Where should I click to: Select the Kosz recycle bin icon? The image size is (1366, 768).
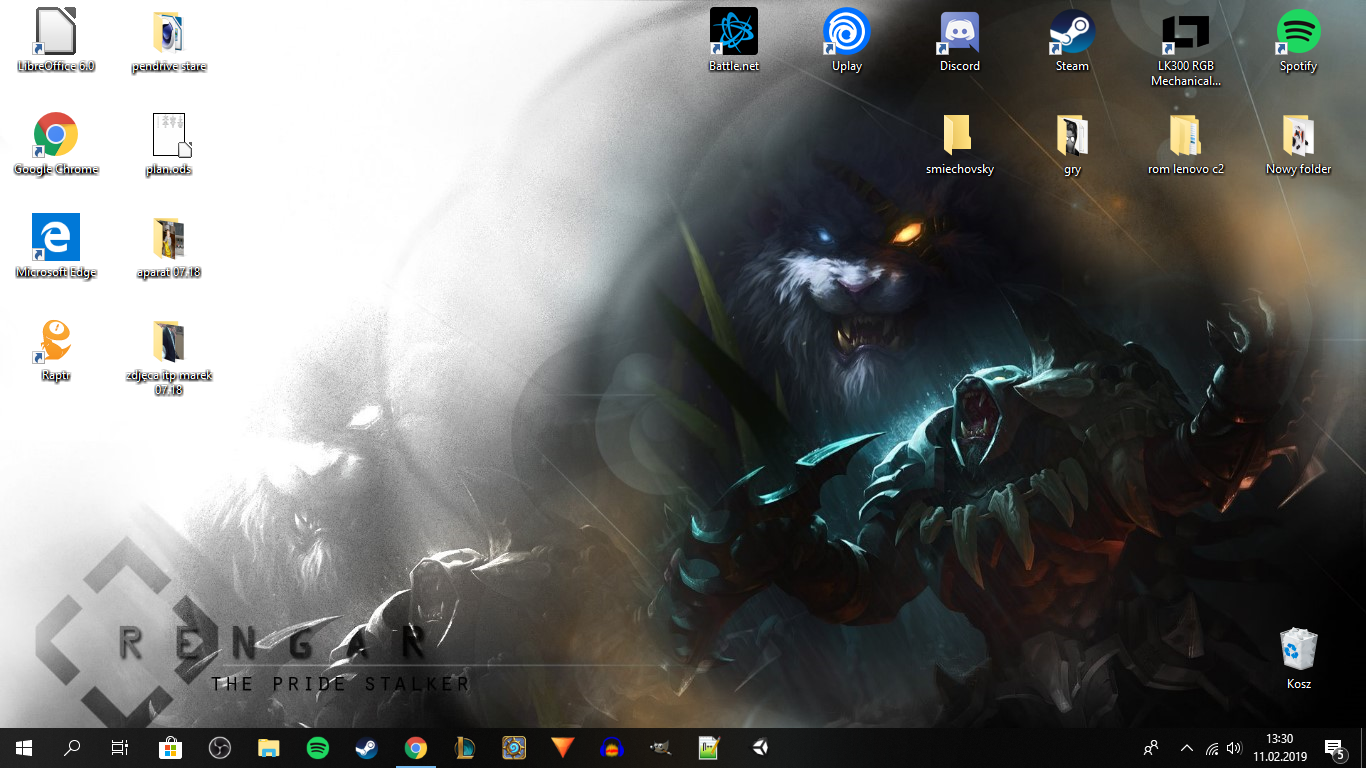[x=1299, y=658]
